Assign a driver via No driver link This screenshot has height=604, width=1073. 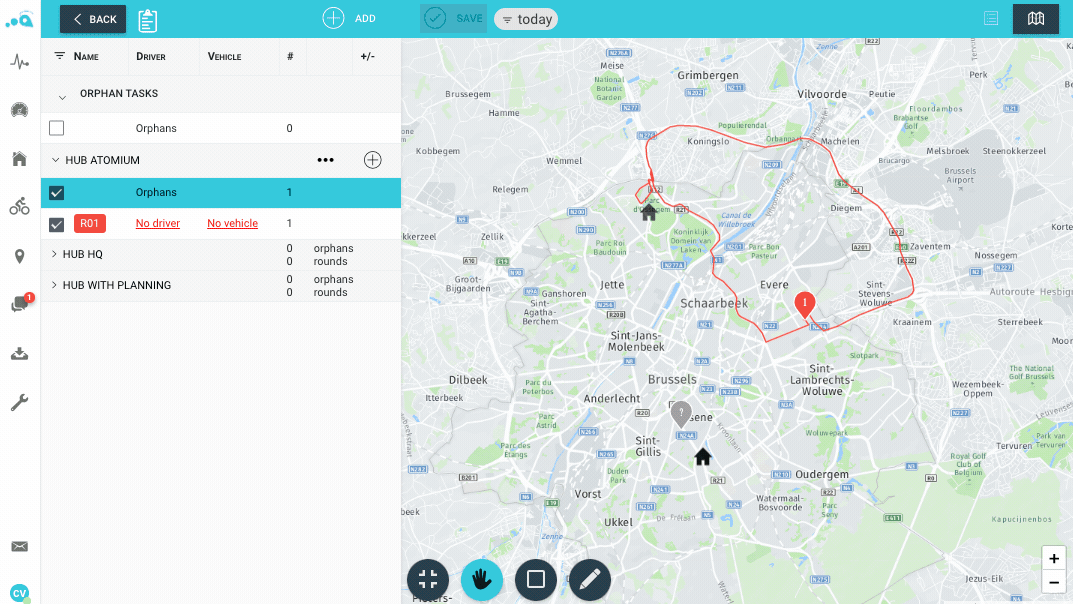pos(157,224)
